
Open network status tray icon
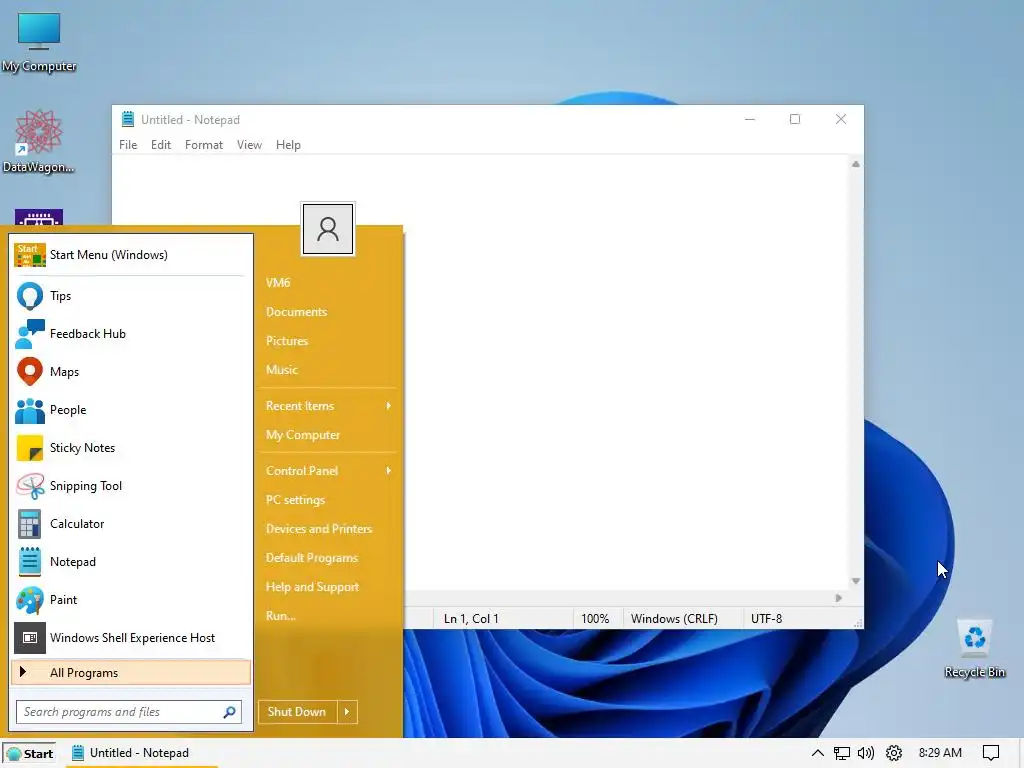842,753
